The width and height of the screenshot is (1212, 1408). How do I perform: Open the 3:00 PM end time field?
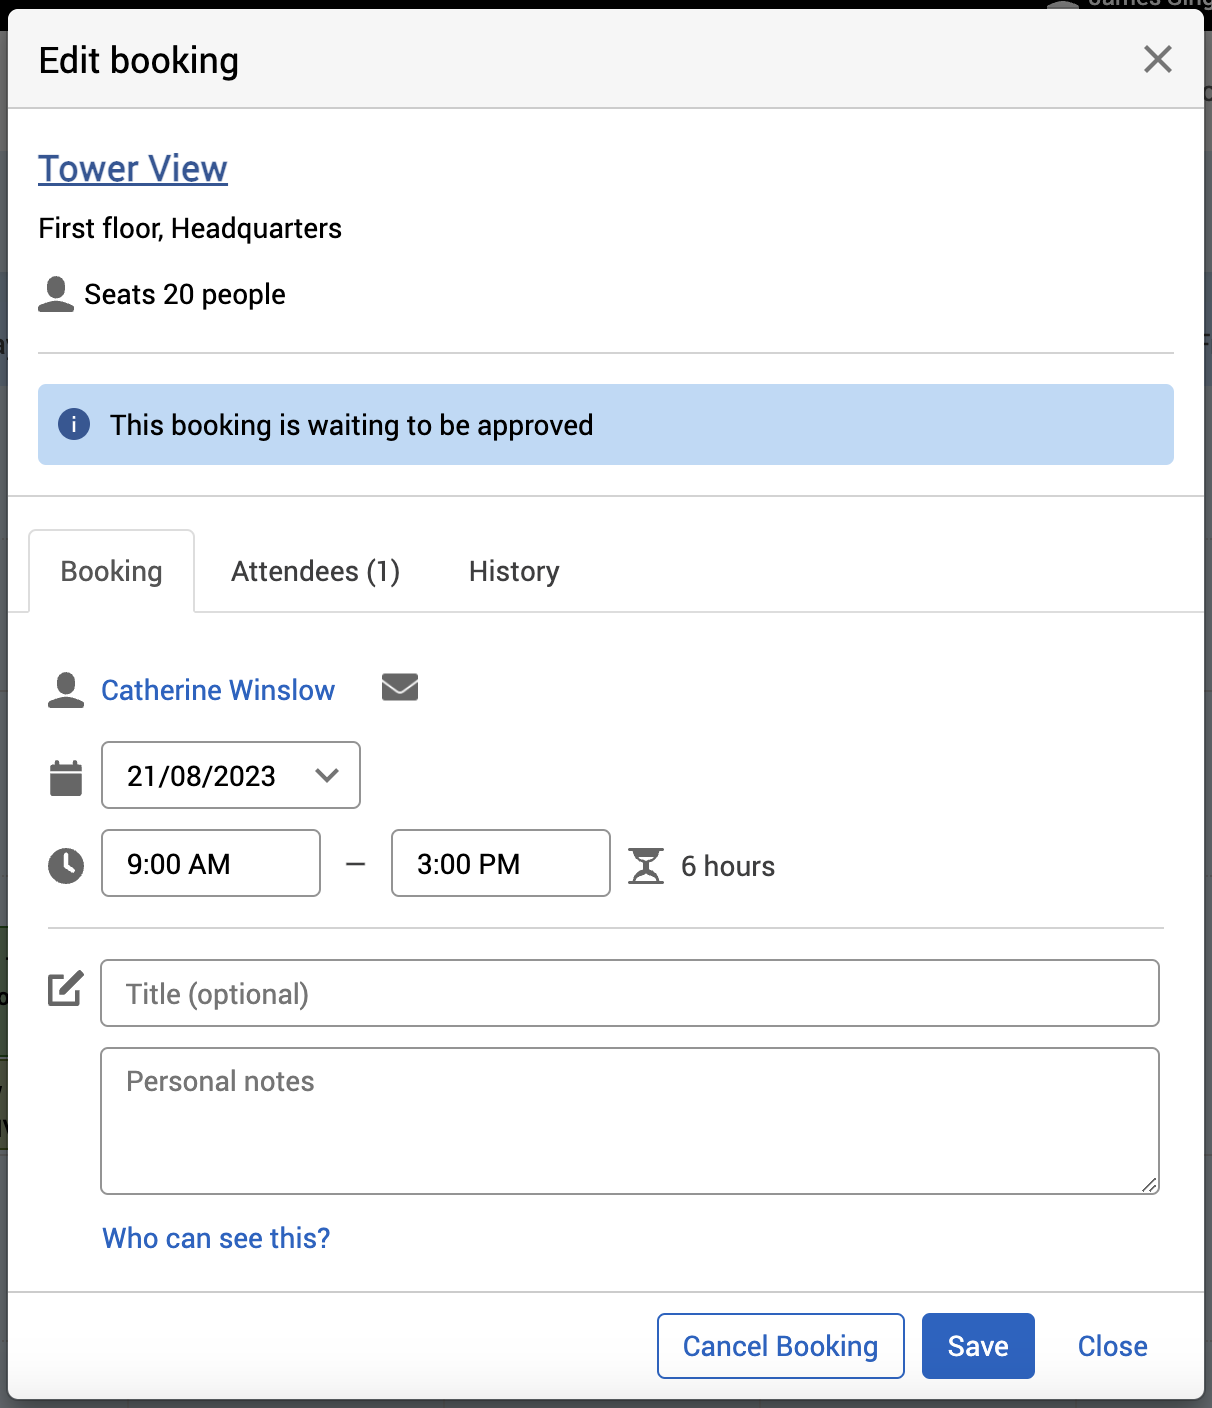[501, 863]
